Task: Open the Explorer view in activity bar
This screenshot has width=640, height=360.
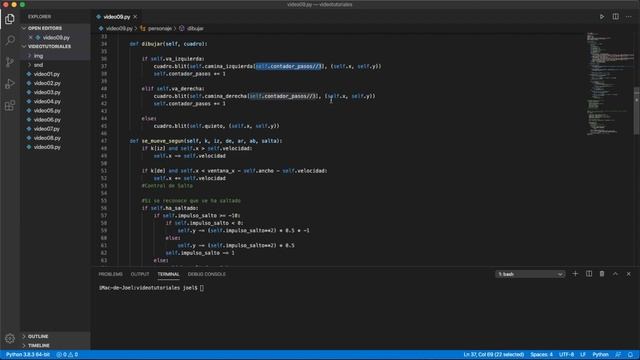Action: (x=10, y=19)
